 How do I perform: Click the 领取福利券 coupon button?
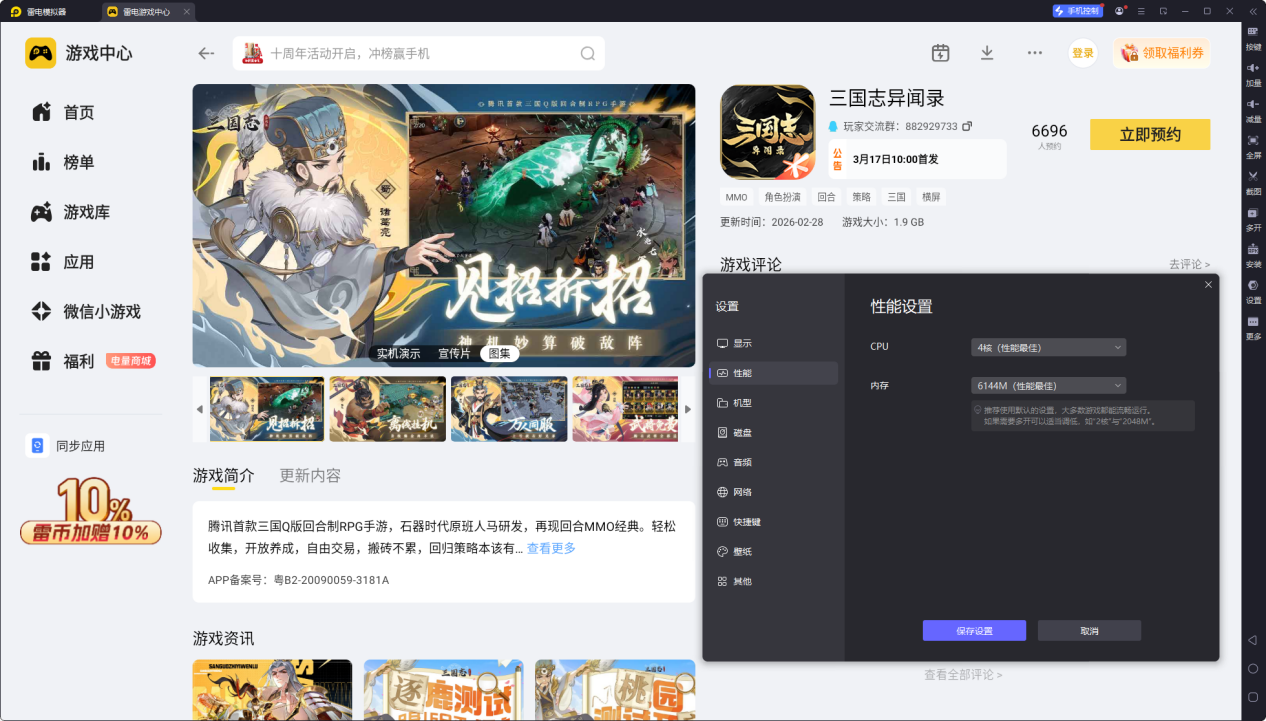(1161, 53)
